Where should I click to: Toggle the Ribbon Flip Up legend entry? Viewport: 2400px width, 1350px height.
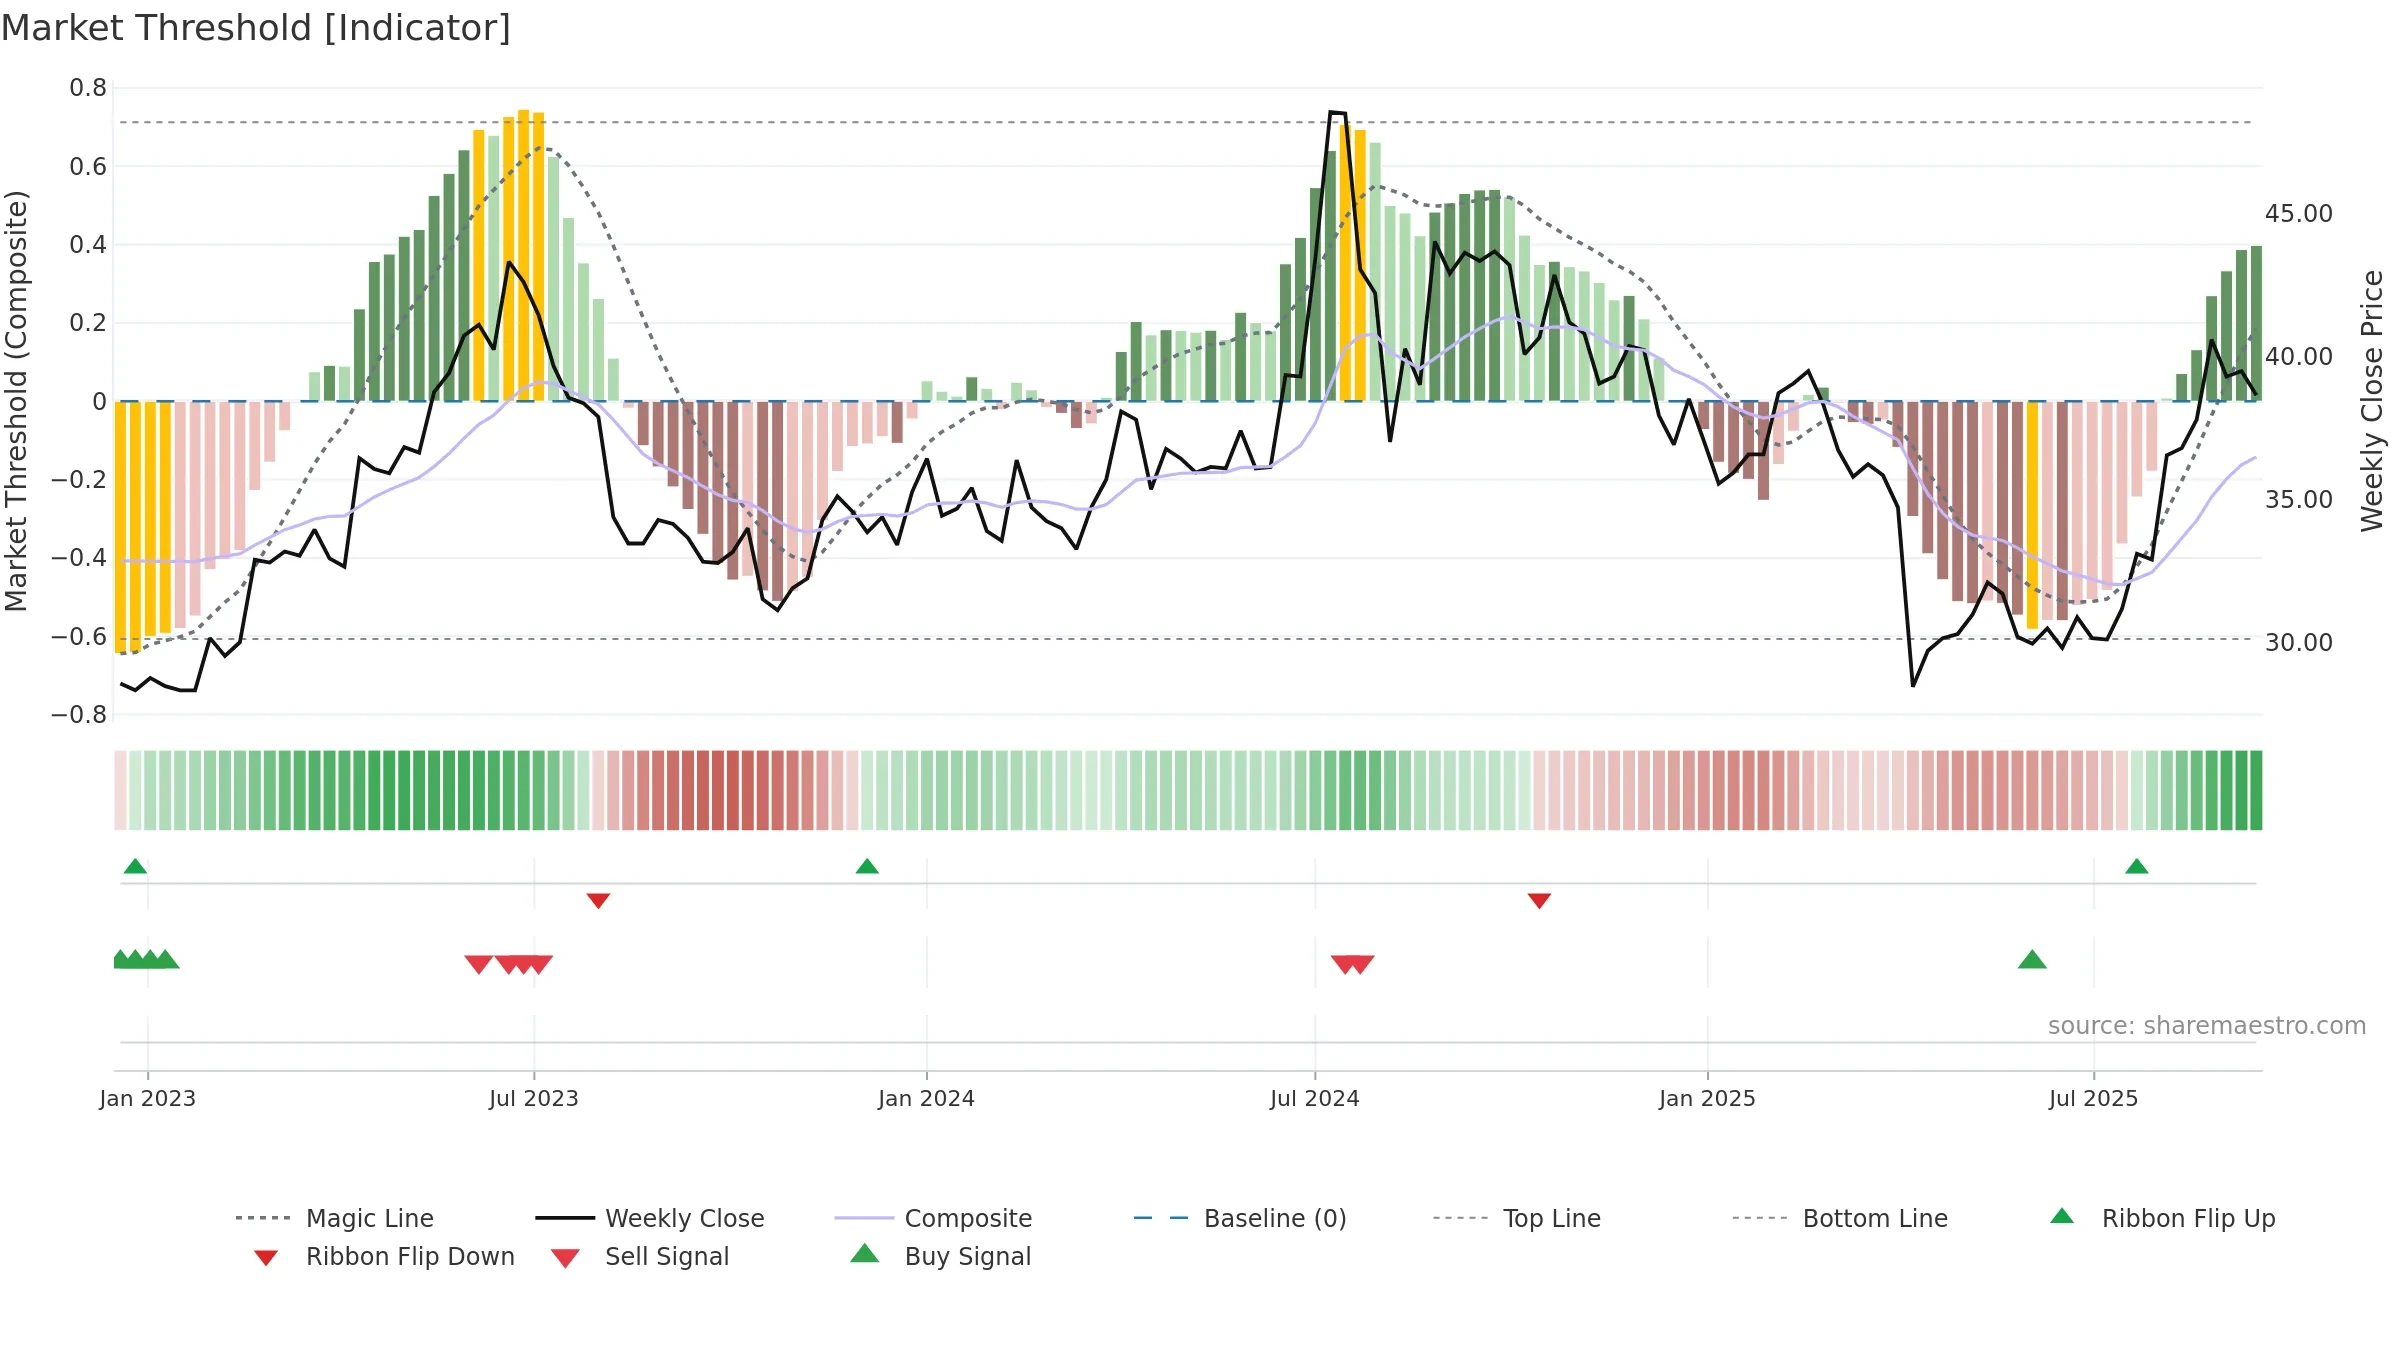tap(2162, 1218)
